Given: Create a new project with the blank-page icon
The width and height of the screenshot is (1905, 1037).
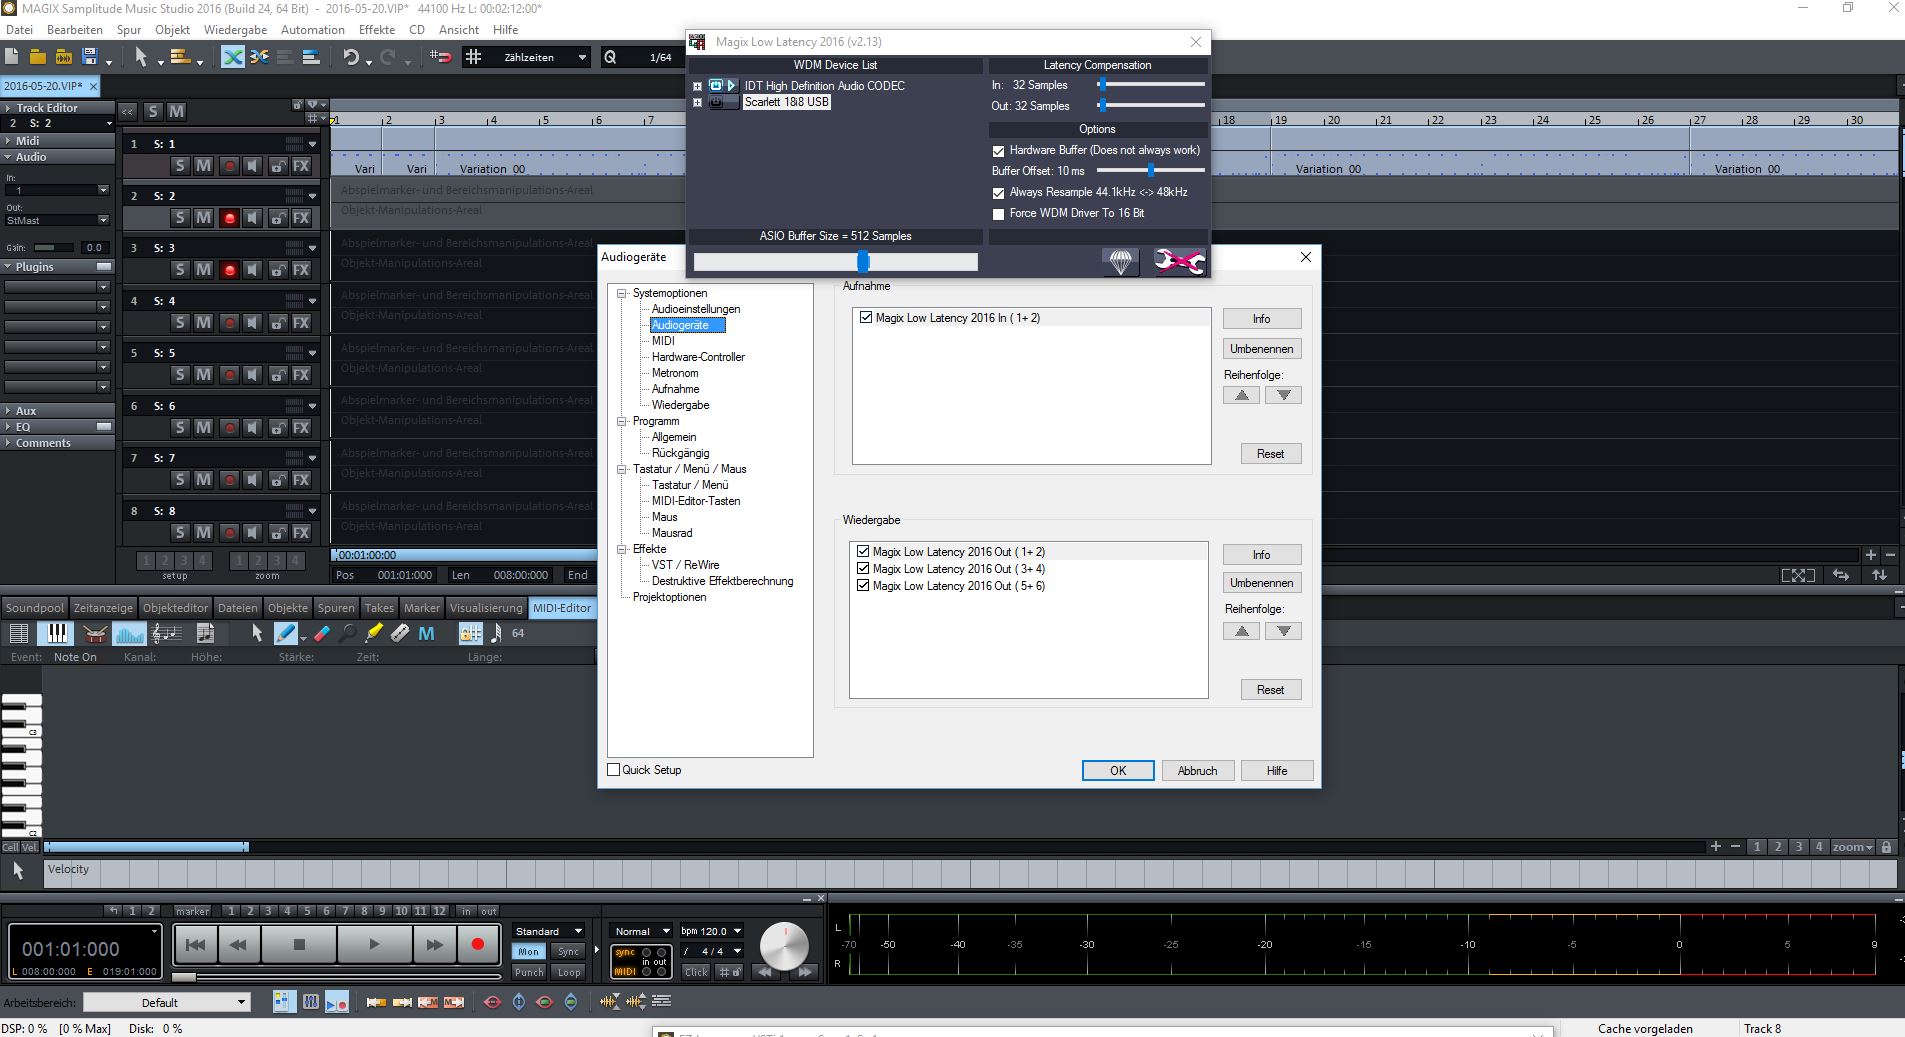Looking at the screenshot, I should tap(14, 57).
